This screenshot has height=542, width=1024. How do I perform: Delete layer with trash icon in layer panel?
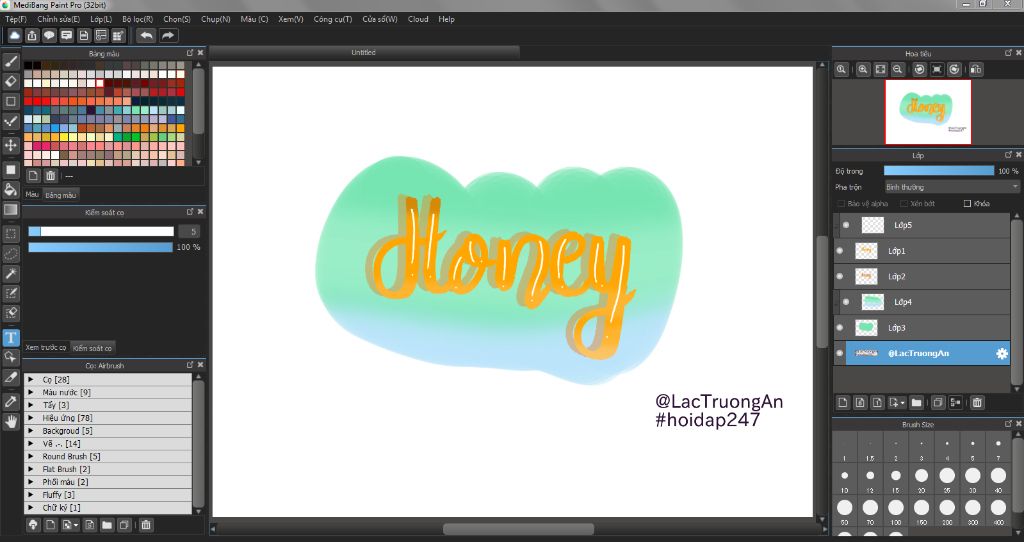pyautogui.click(x=977, y=402)
